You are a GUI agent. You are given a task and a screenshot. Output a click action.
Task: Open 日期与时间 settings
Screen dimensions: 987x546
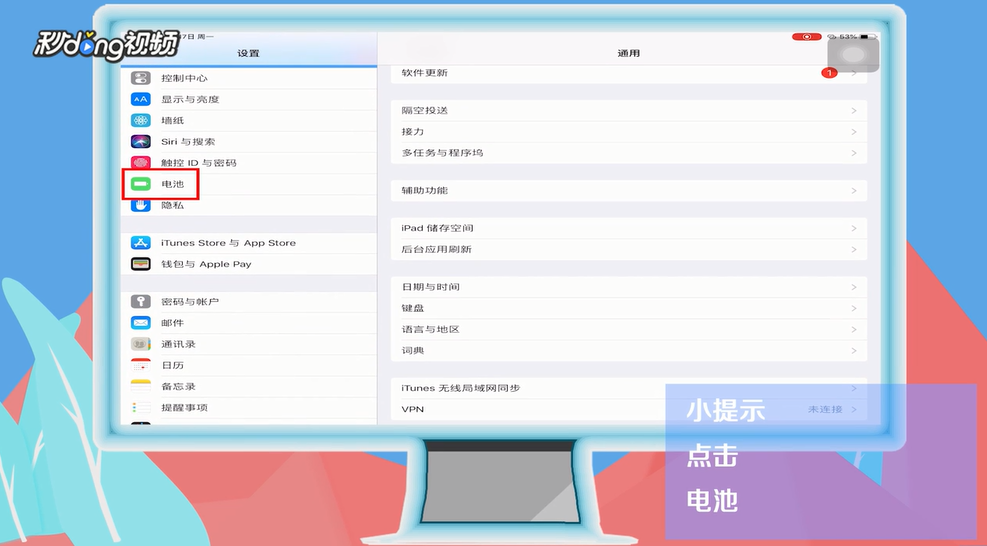click(629, 287)
